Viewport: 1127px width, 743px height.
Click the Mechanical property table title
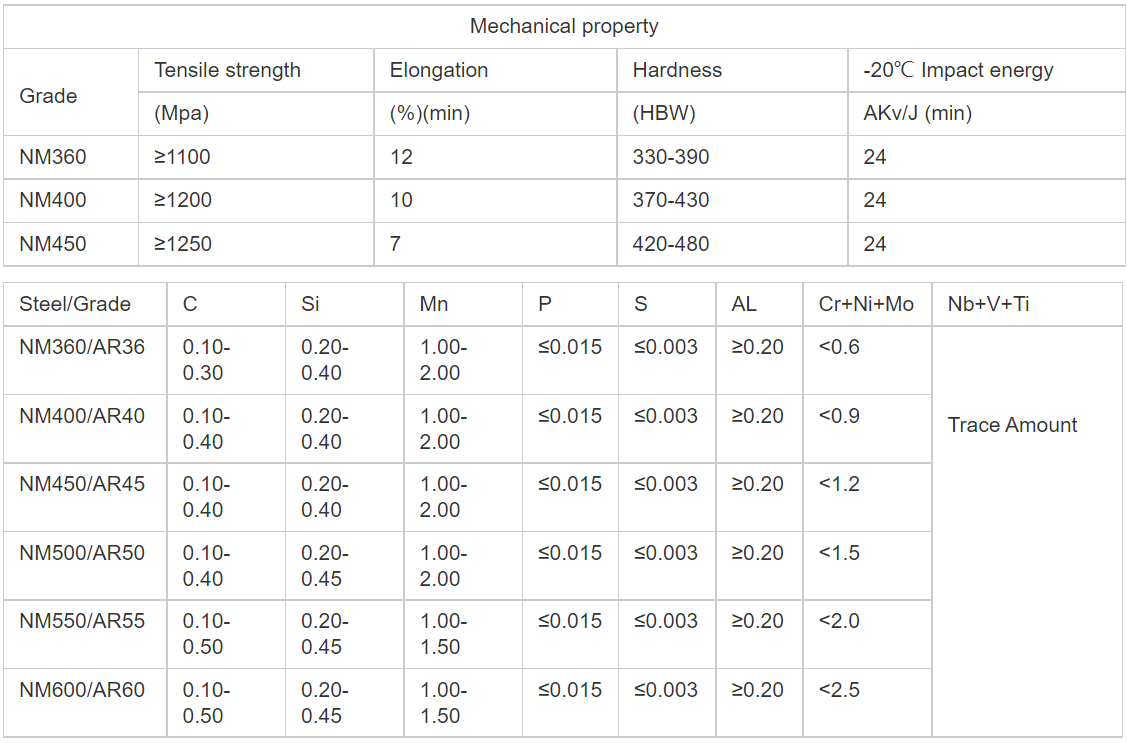(564, 27)
